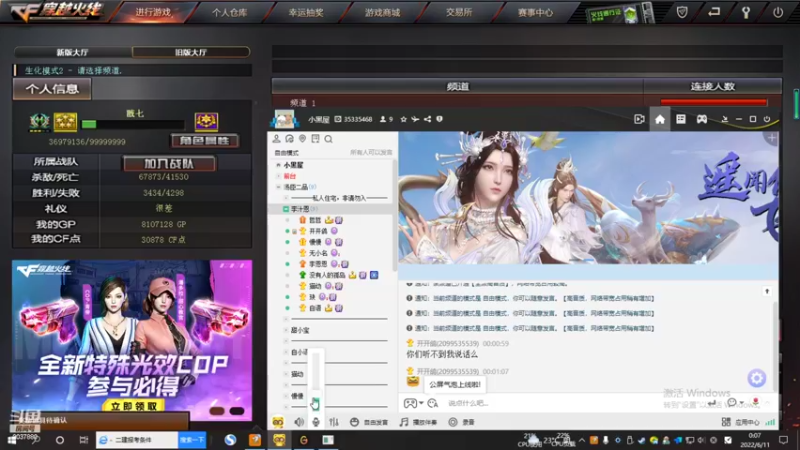Click the channel list vertical scrollbar

point(394,214)
